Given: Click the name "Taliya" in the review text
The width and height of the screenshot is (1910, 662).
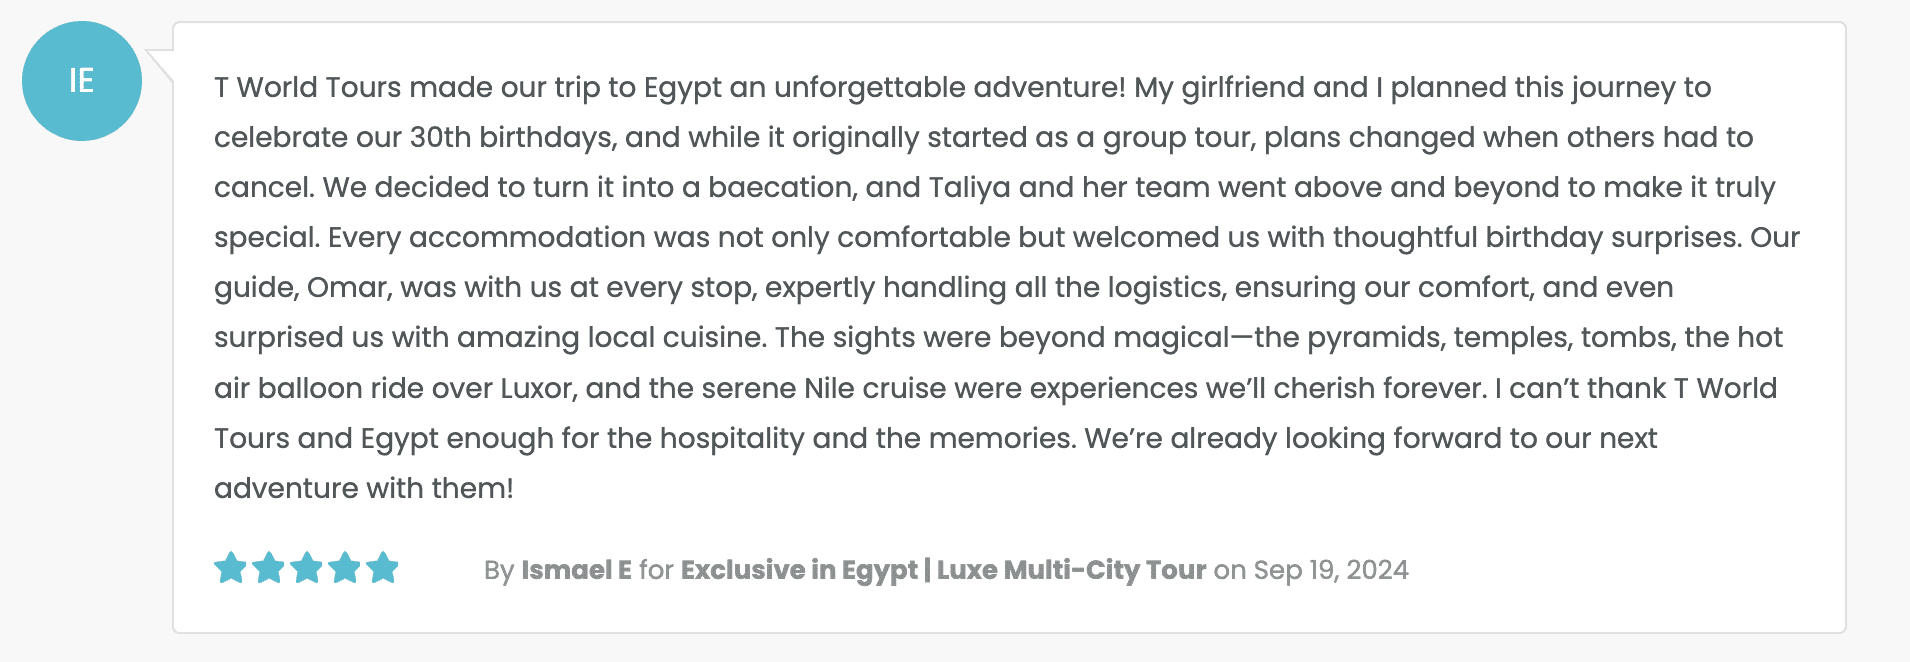Looking at the screenshot, I should pos(969,188).
